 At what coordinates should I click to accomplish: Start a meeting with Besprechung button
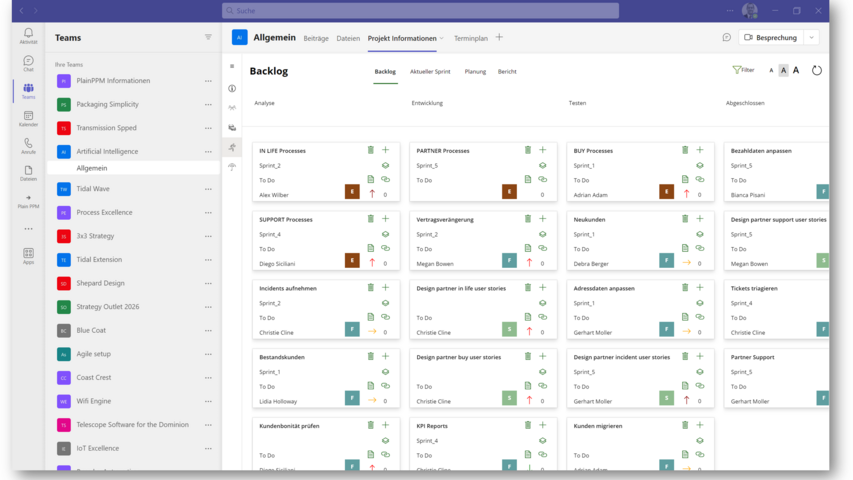pyautogui.click(x=770, y=38)
